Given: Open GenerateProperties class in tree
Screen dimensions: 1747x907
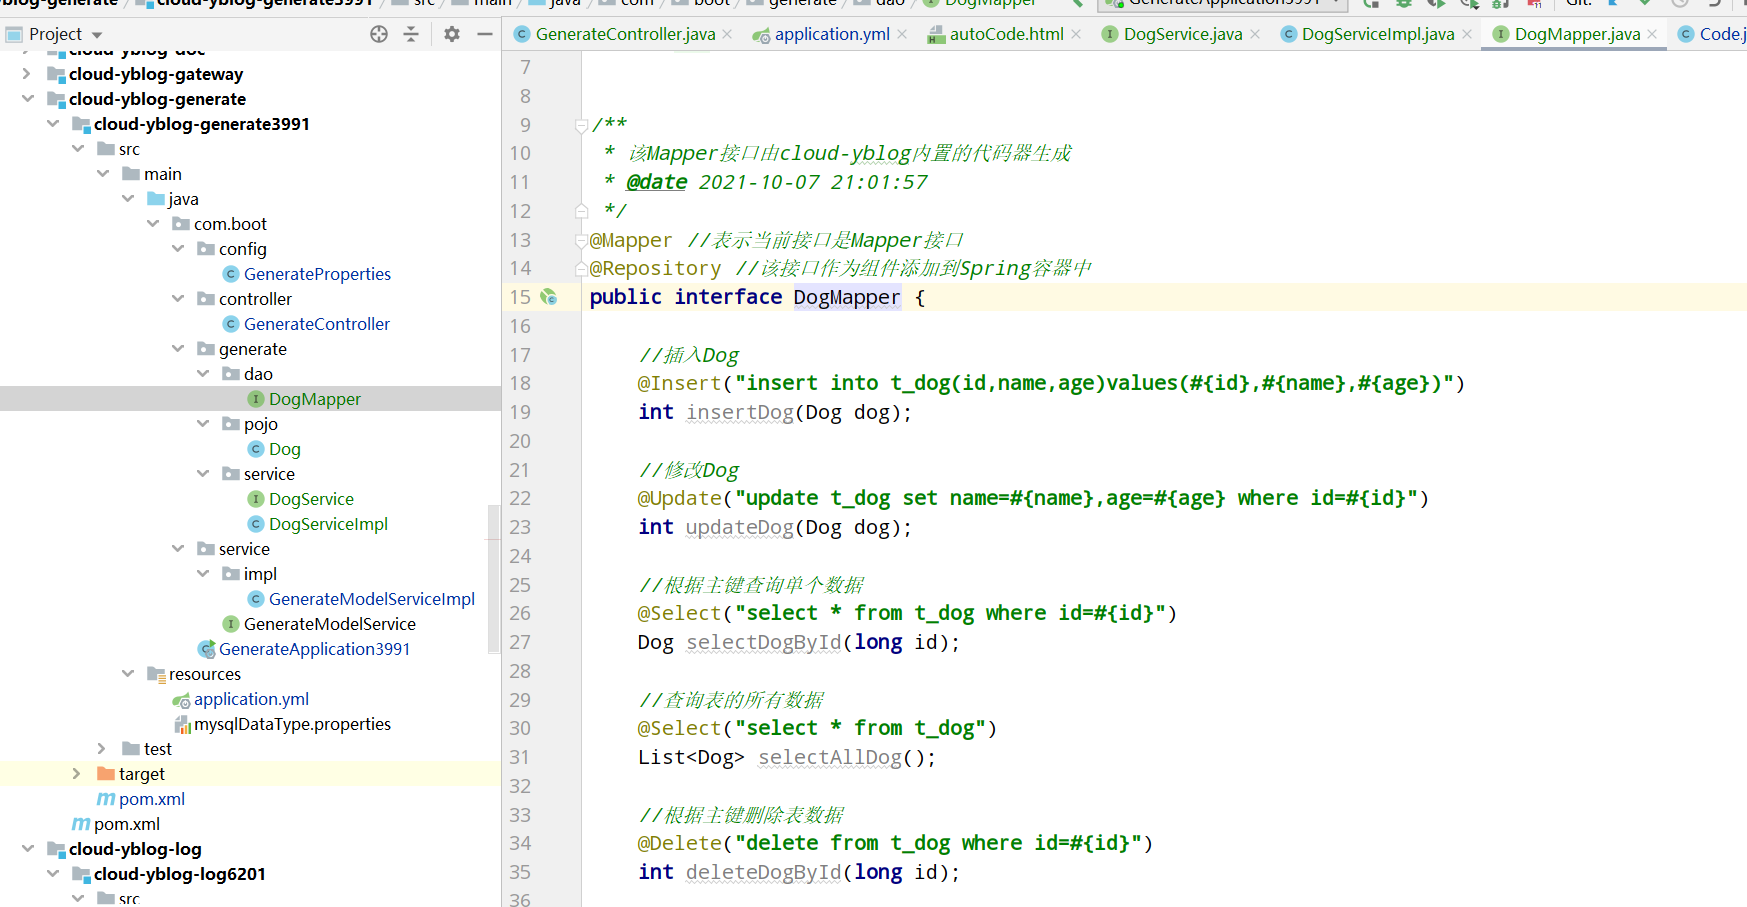Looking at the screenshot, I should tap(317, 274).
